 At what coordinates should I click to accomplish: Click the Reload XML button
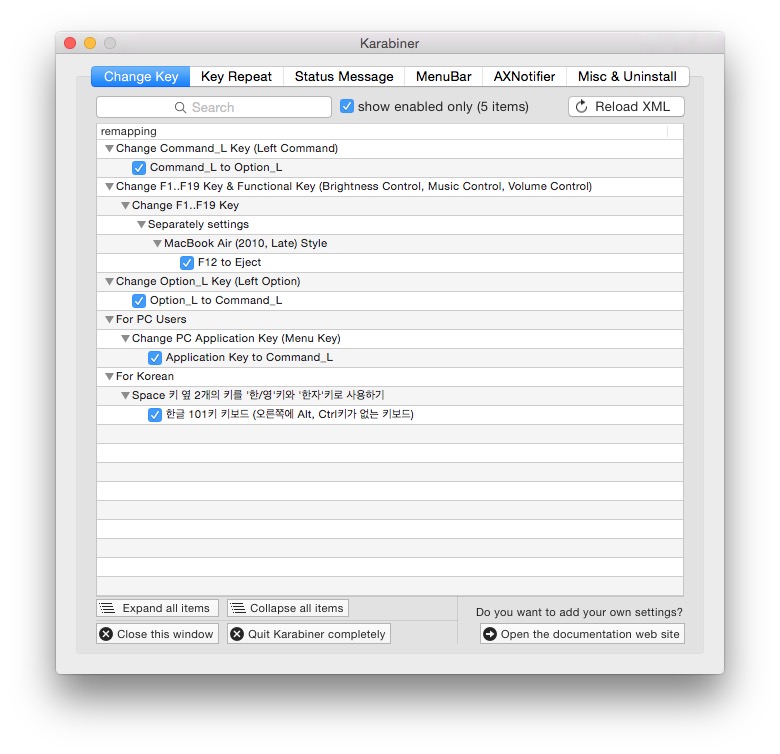(x=626, y=106)
